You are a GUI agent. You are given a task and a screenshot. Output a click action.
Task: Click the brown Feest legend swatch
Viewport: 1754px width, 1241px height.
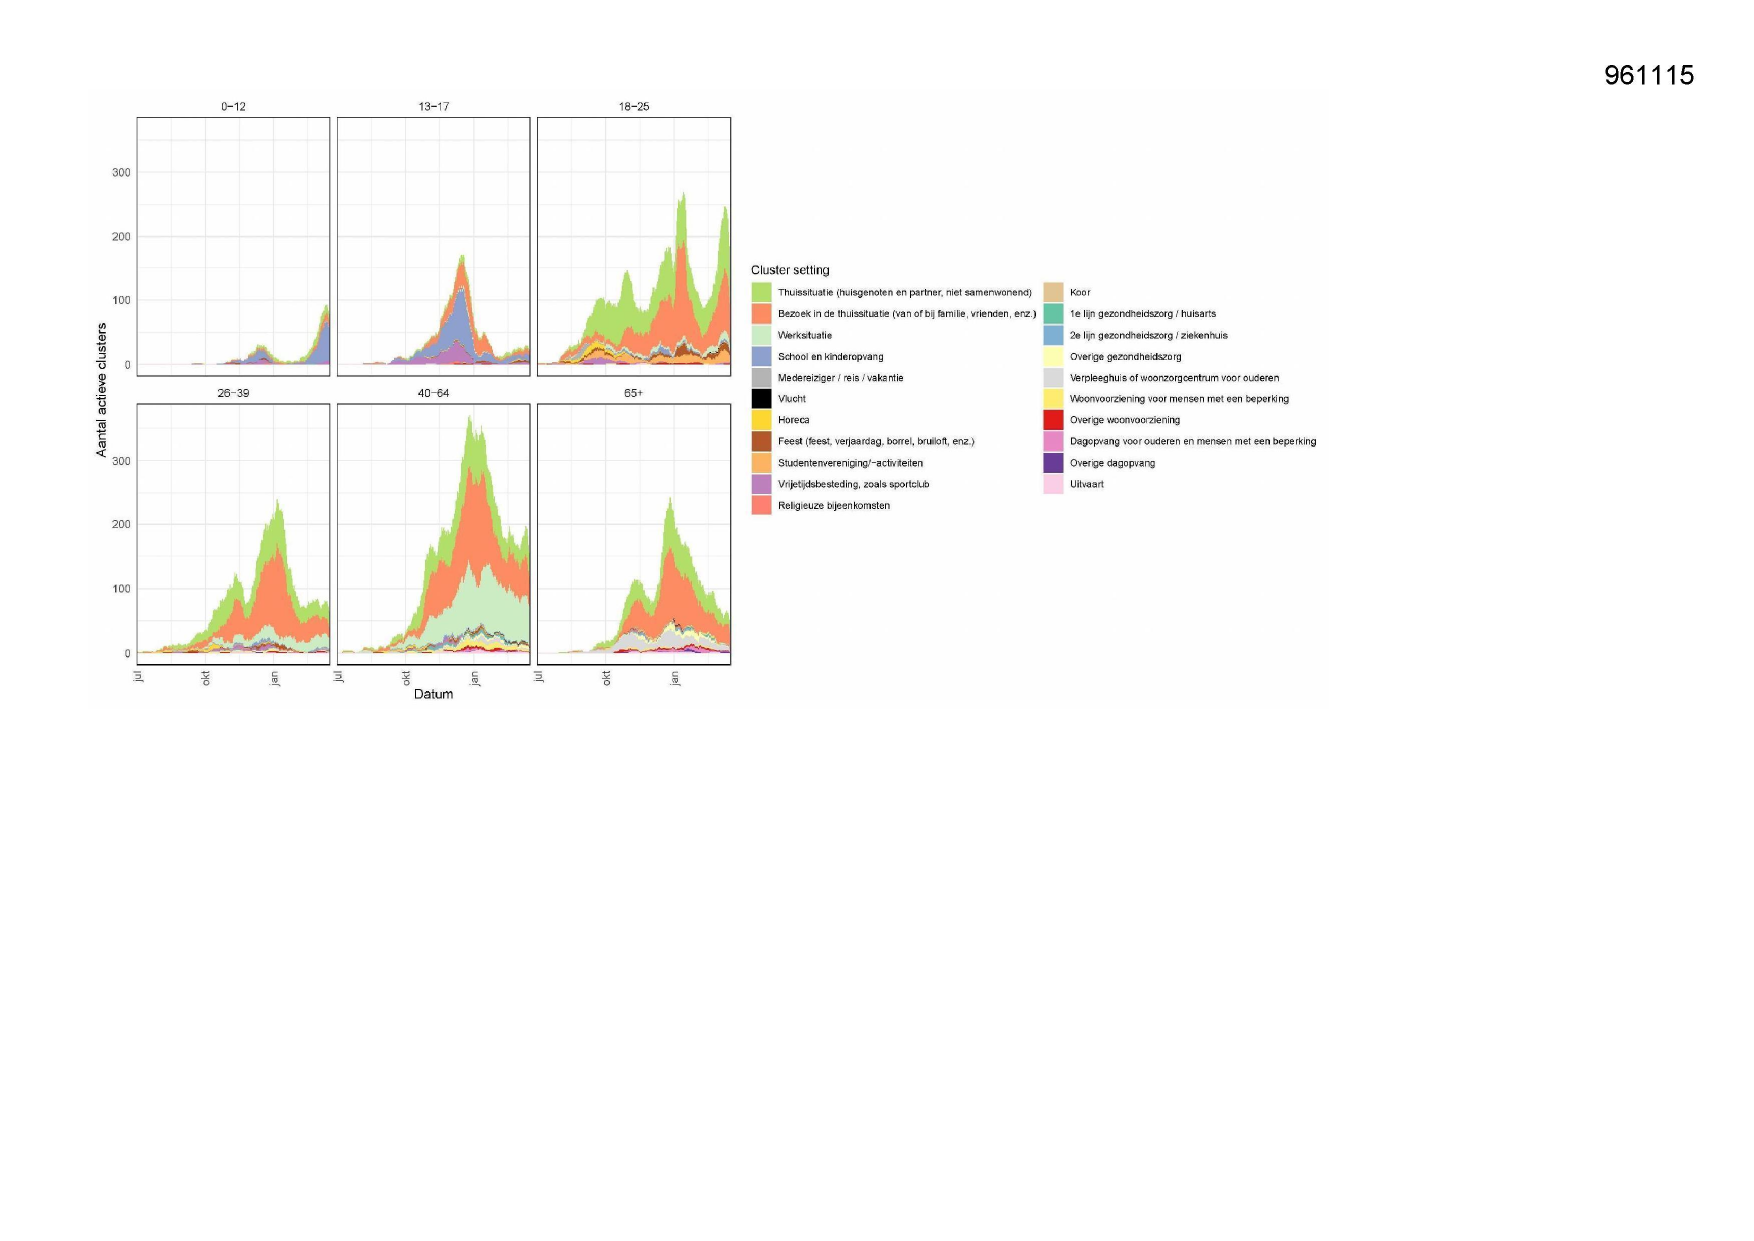(761, 441)
